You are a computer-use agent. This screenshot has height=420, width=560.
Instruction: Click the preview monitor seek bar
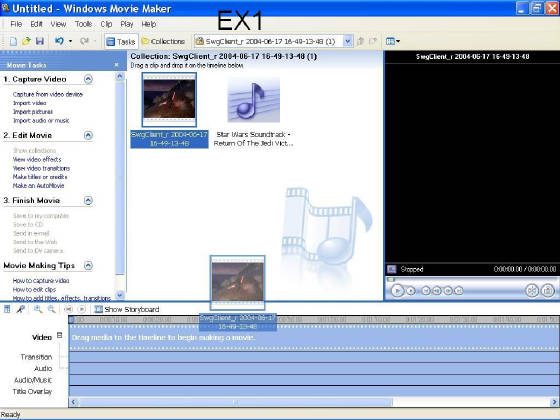click(x=471, y=279)
